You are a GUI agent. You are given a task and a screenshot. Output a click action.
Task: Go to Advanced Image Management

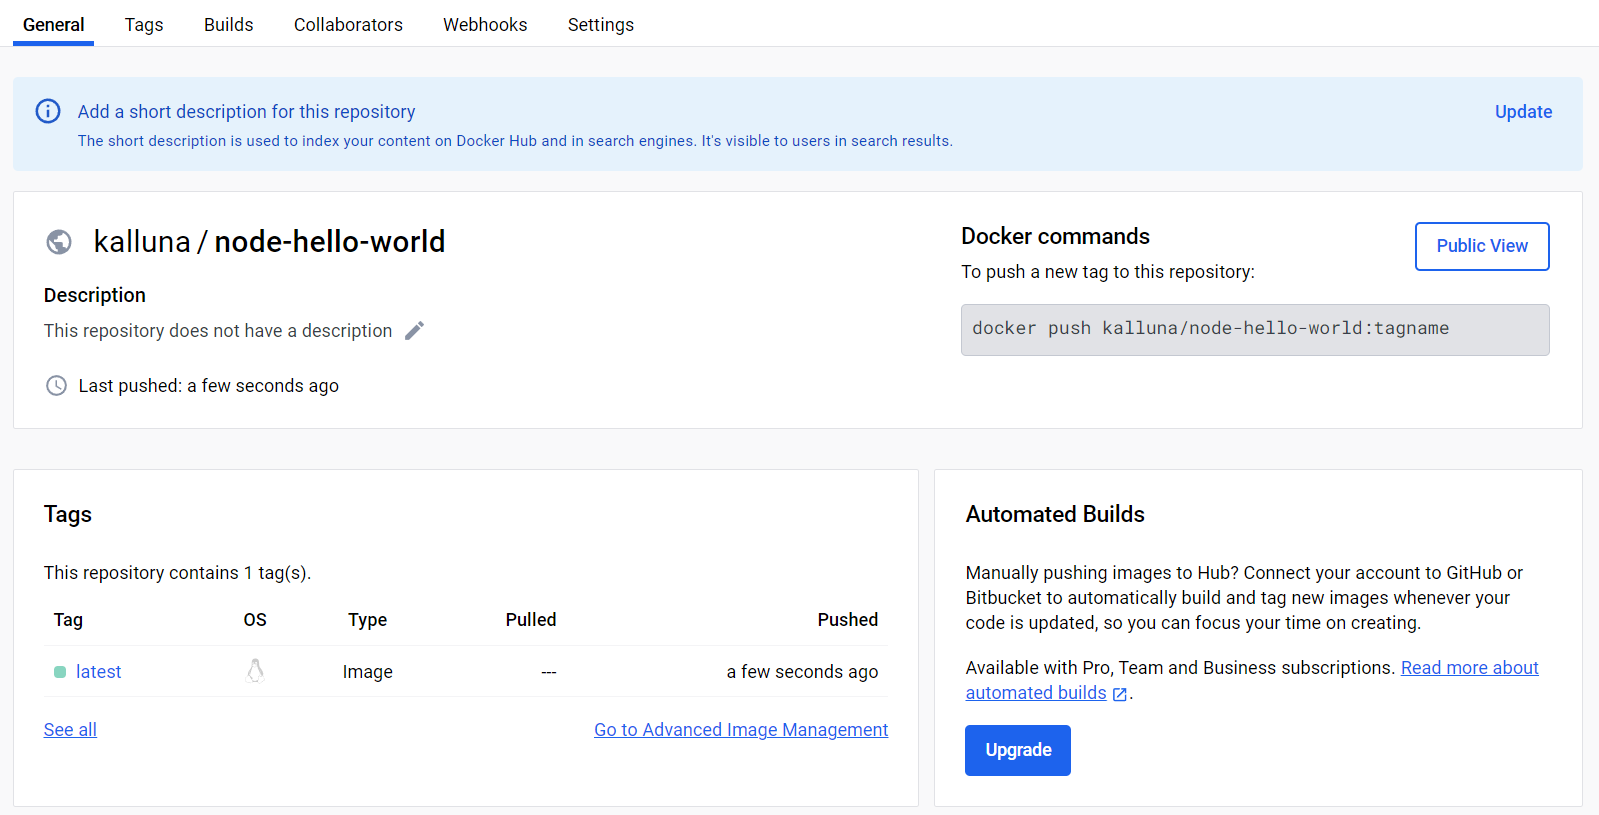coord(741,730)
